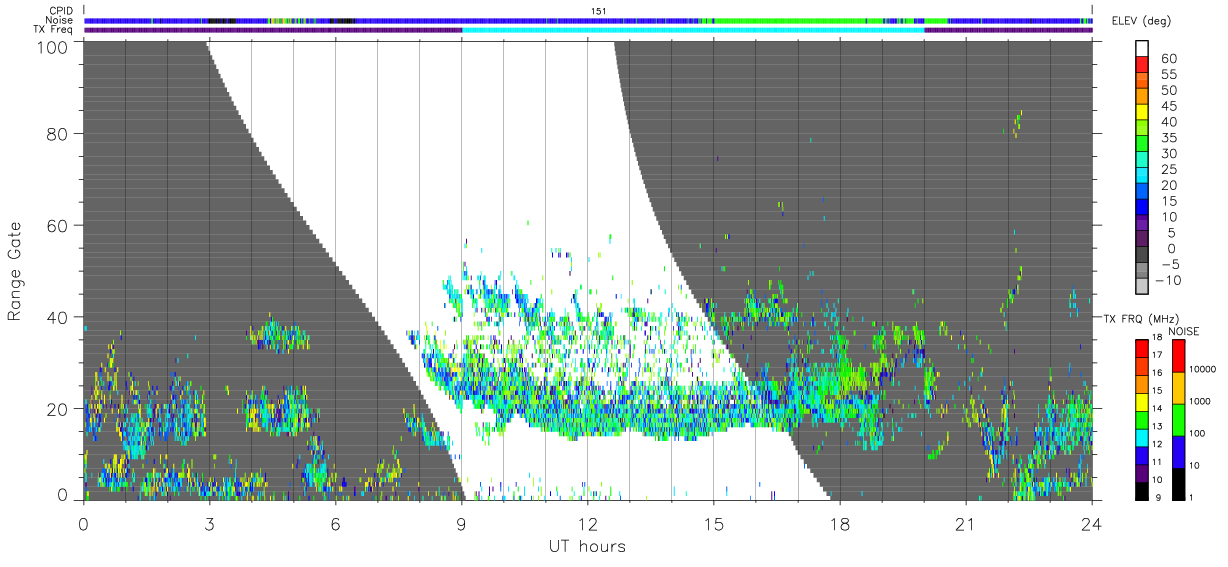Screen dimensions: 1228x567
Task: Click the 40 tick on Range Gate axis
Action: click(57, 317)
